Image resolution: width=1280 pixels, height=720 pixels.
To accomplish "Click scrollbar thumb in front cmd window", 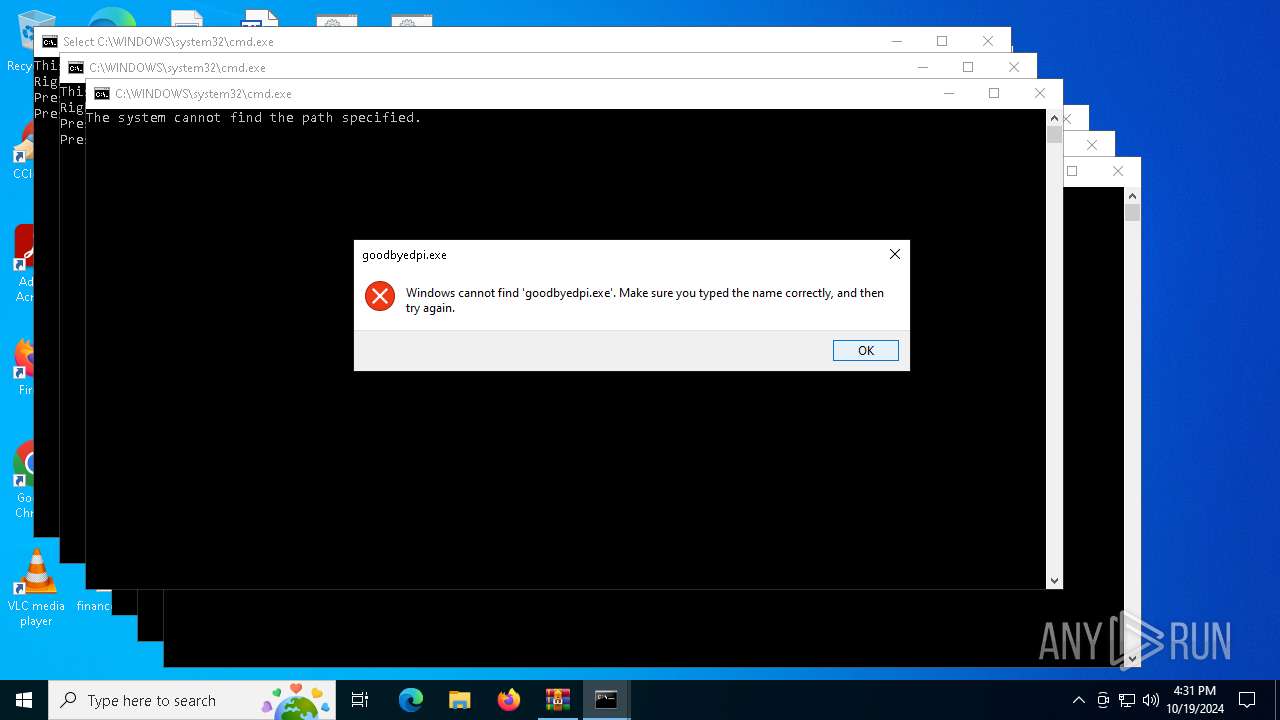I will click(1054, 135).
